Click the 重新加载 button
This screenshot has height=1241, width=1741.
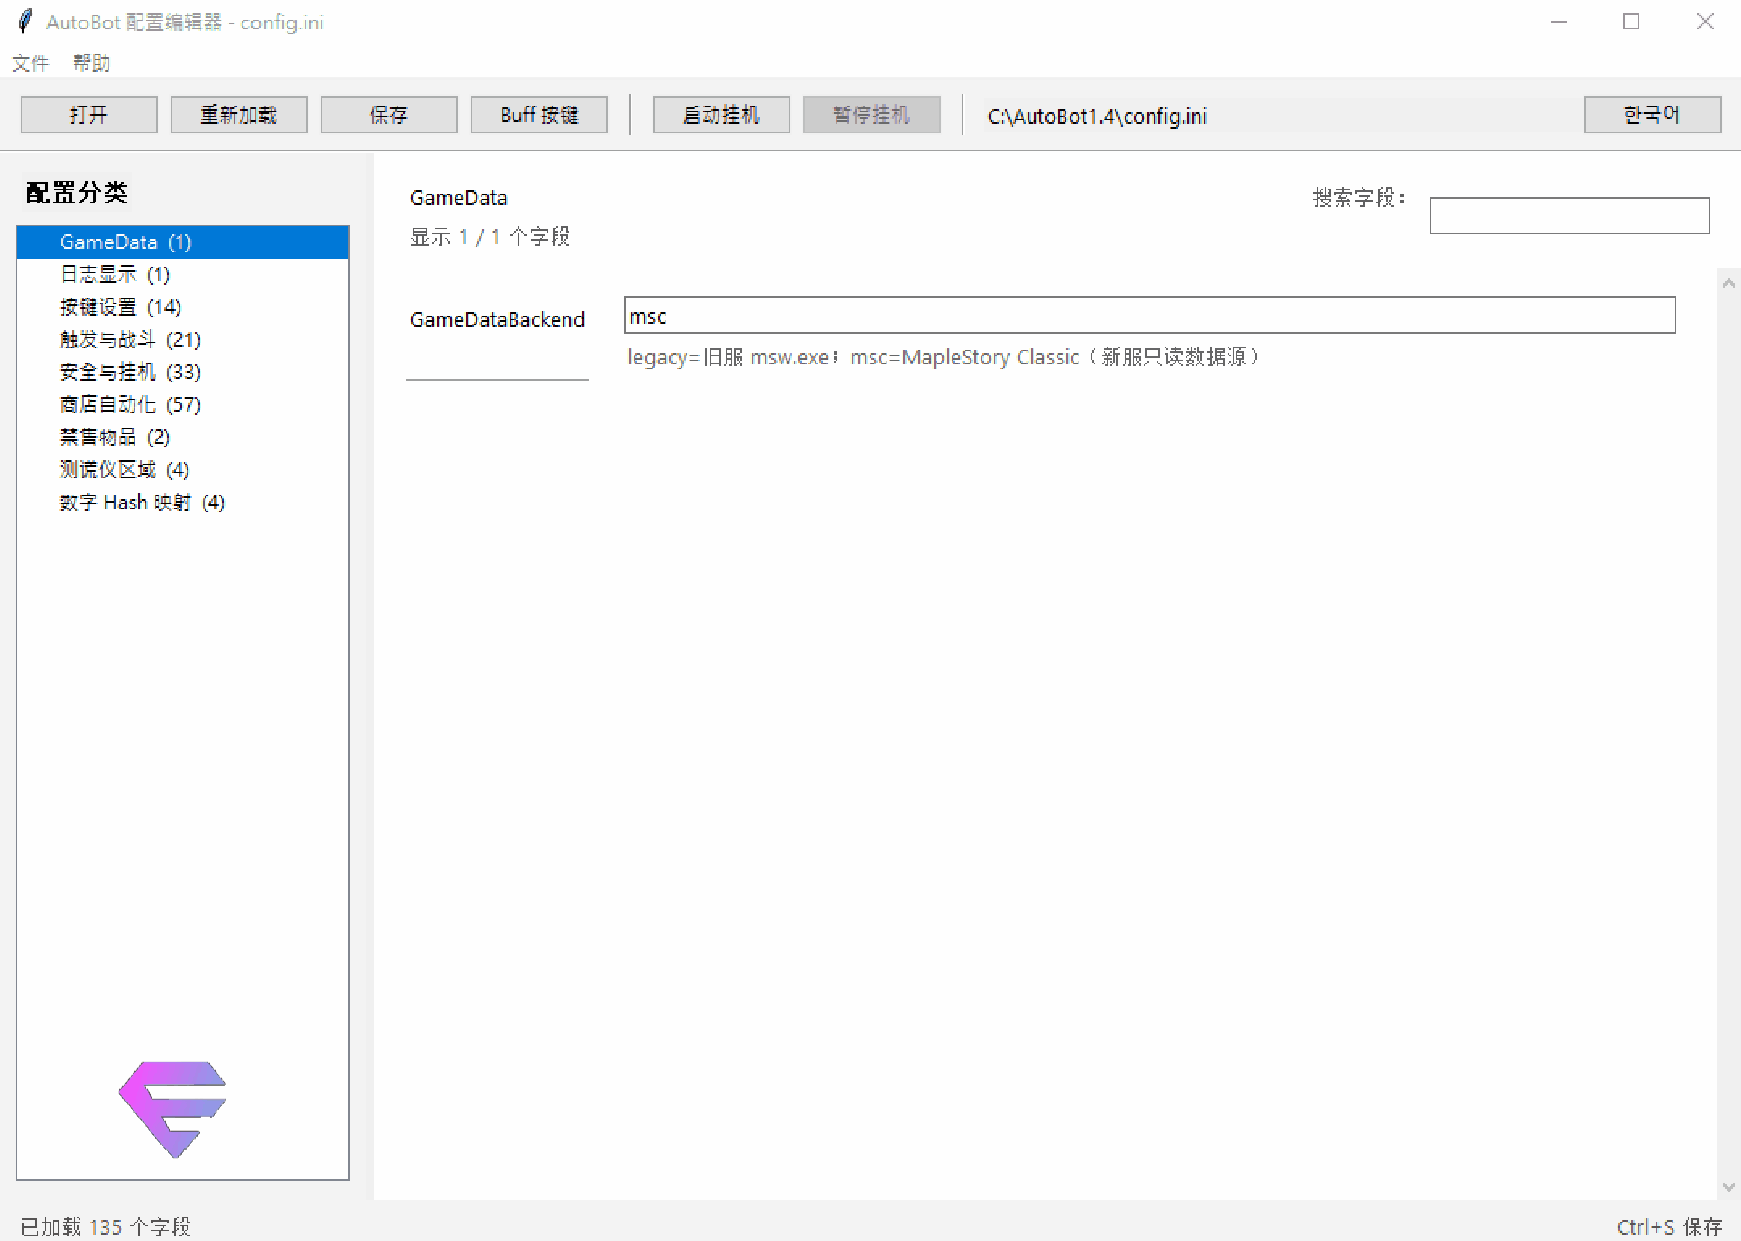tap(239, 115)
